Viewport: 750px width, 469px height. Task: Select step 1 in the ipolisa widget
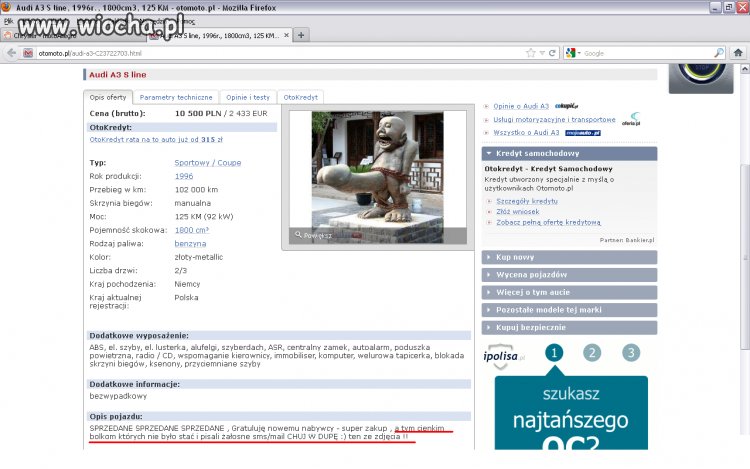(554, 353)
